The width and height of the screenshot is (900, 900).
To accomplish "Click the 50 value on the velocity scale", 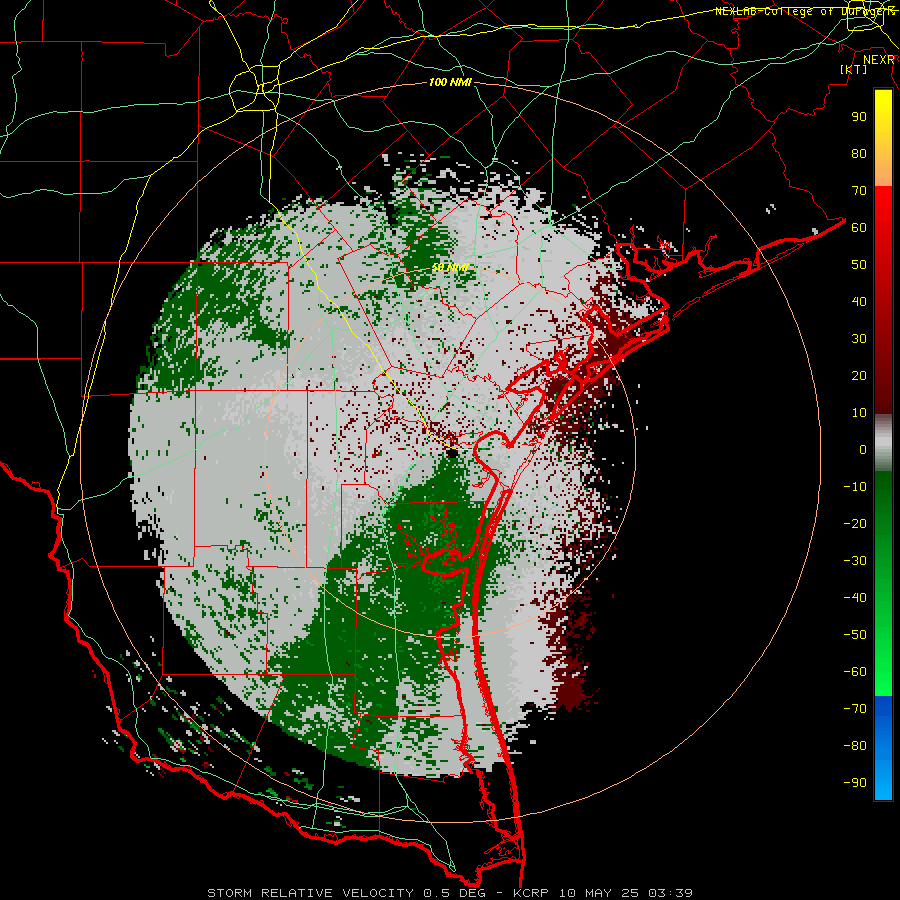I will point(859,265).
